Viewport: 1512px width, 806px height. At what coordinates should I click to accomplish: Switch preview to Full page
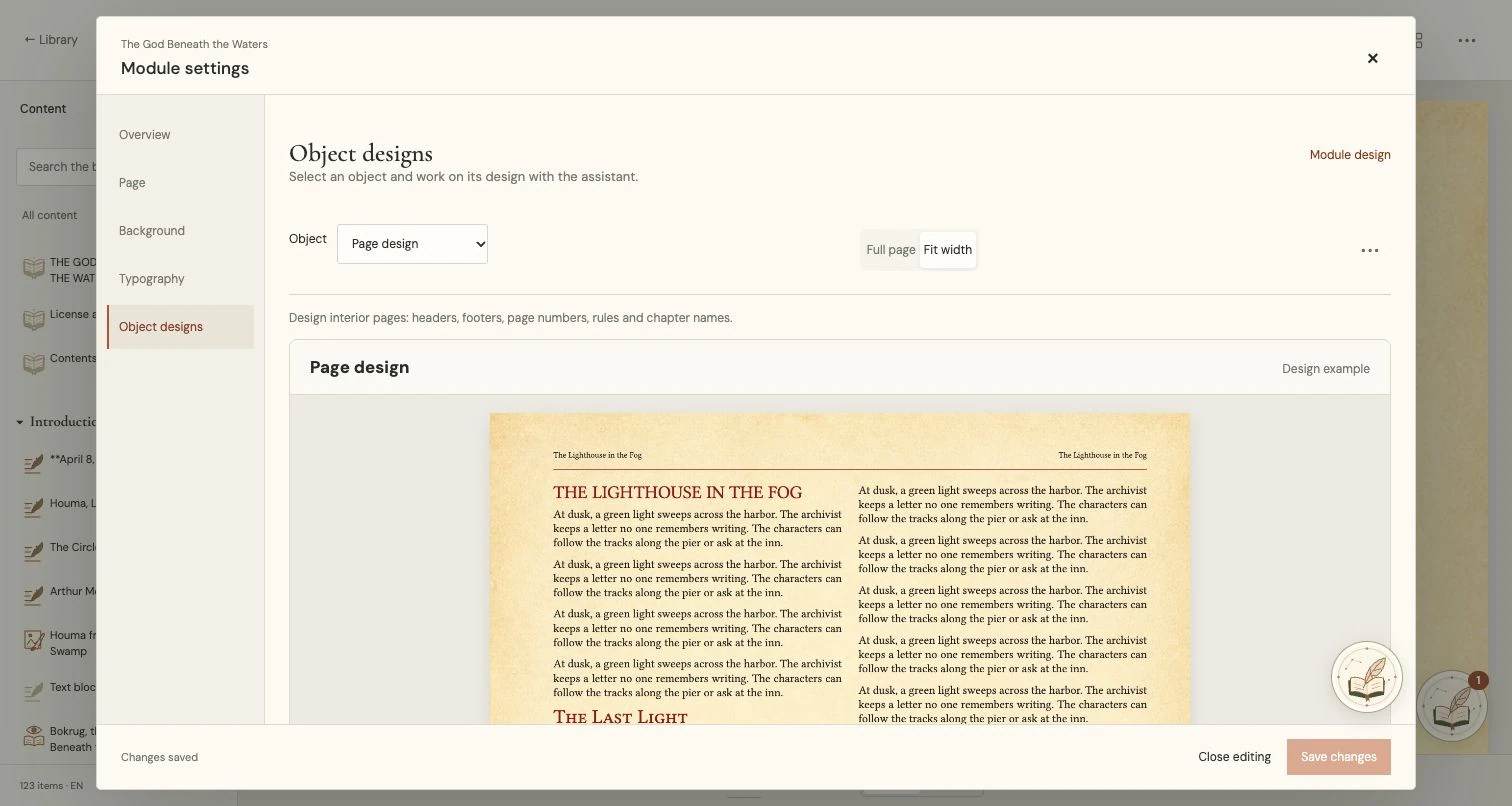point(890,250)
